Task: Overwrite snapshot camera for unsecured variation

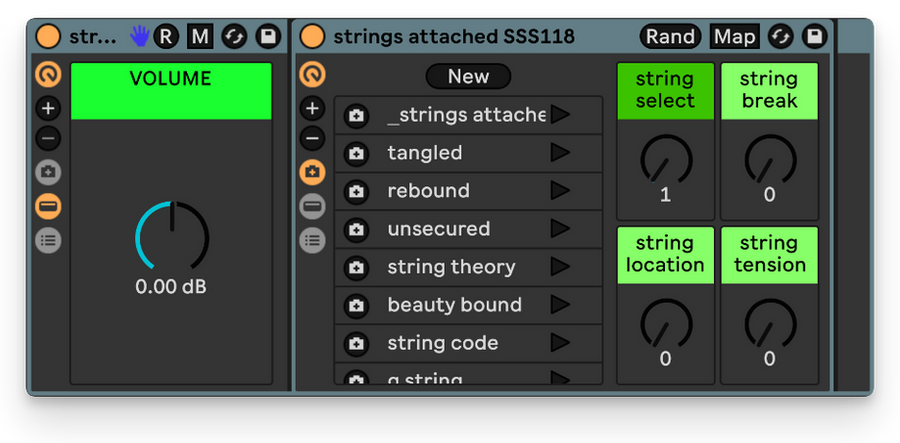Action: 356,230
